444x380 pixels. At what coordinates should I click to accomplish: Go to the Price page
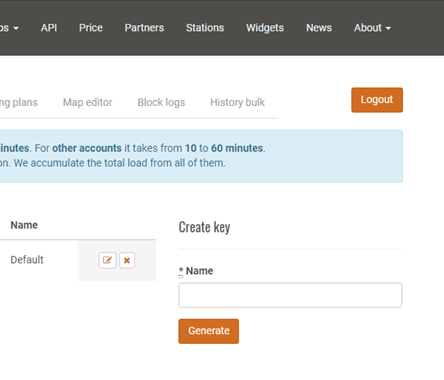coord(91,28)
